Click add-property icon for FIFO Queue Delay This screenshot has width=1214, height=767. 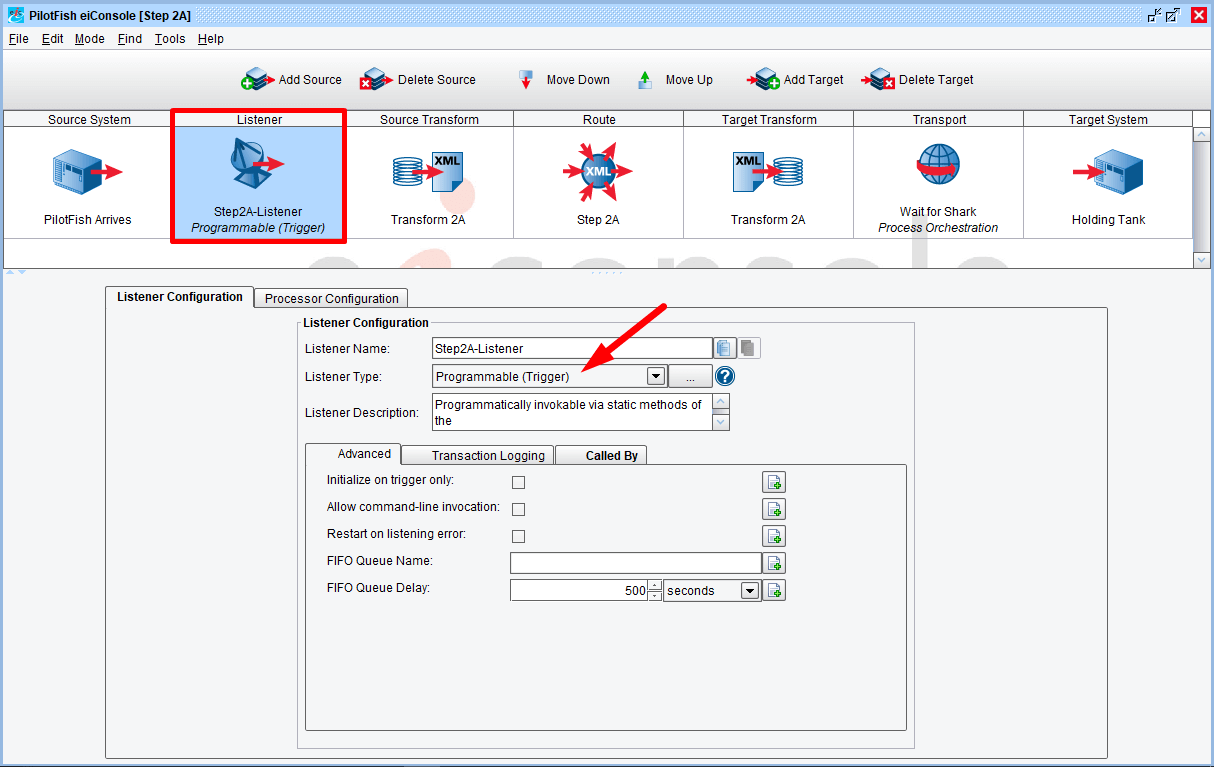[774, 590]
